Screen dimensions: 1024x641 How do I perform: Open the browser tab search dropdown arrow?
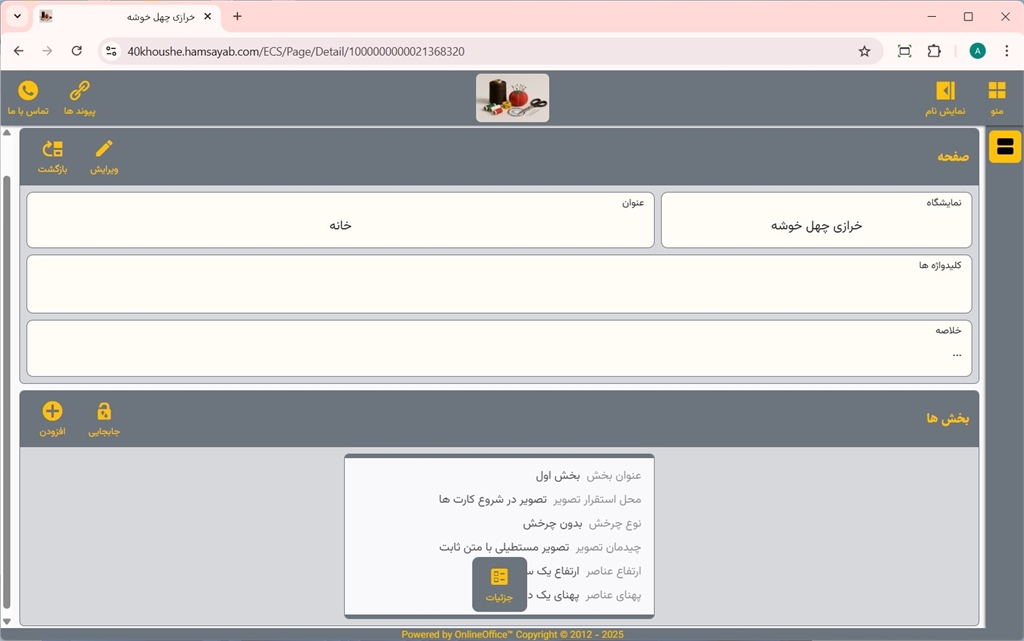17,17
